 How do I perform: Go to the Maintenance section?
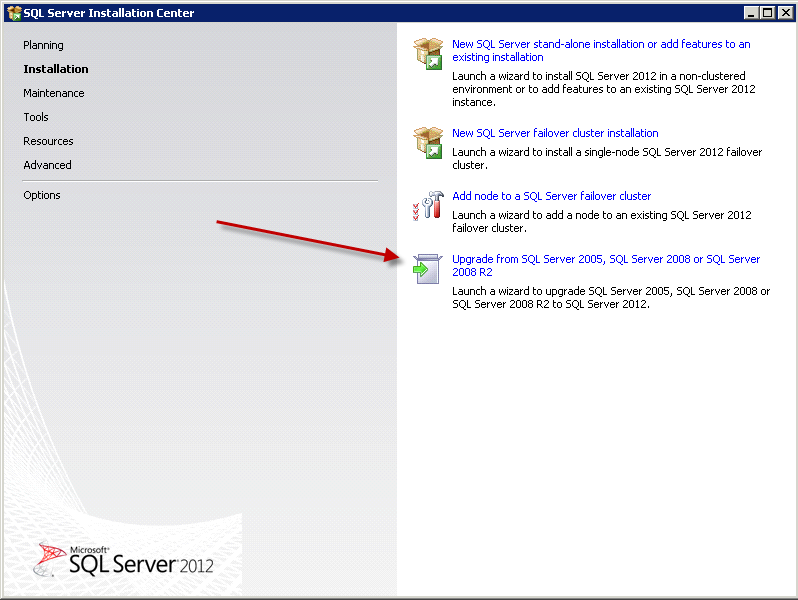(53, 93)
